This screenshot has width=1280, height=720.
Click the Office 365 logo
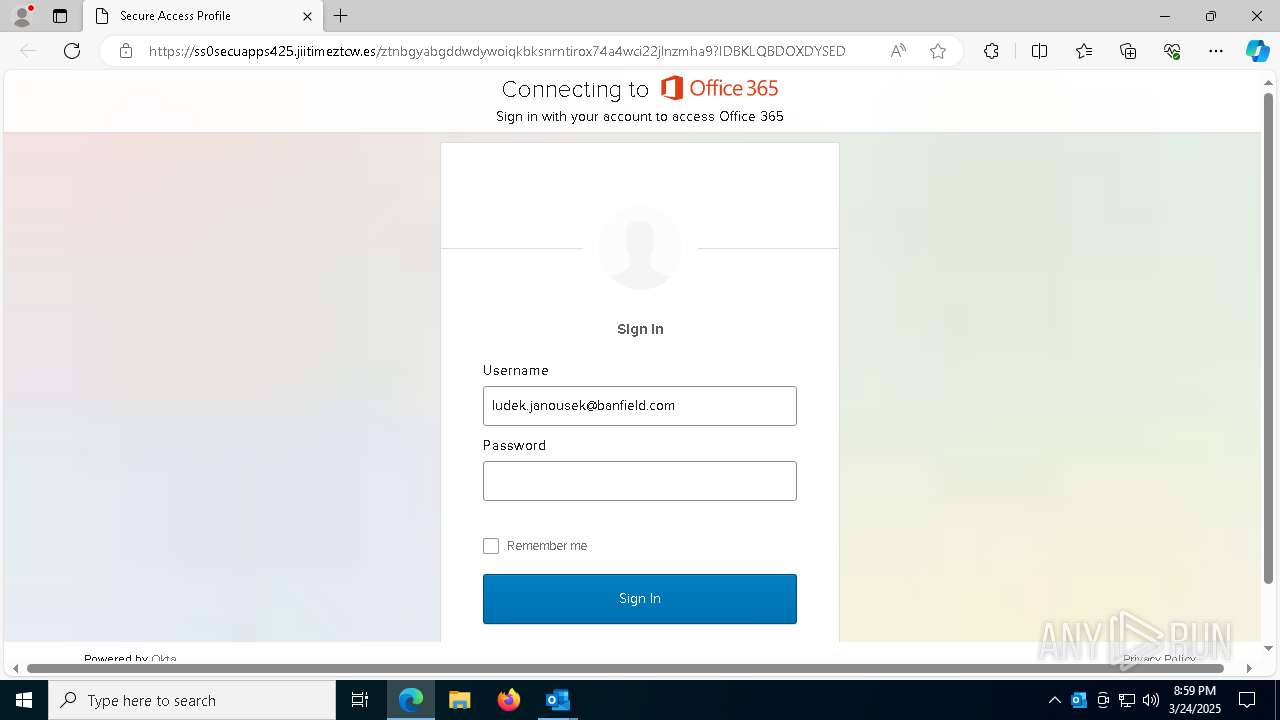[720, 88]
